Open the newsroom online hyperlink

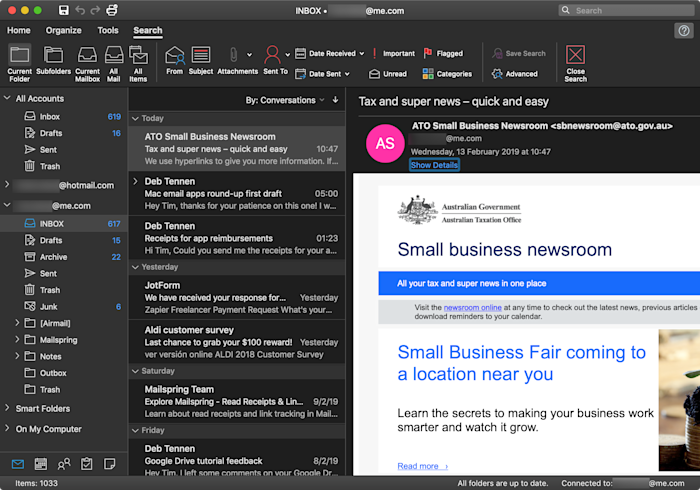(472, 307)
